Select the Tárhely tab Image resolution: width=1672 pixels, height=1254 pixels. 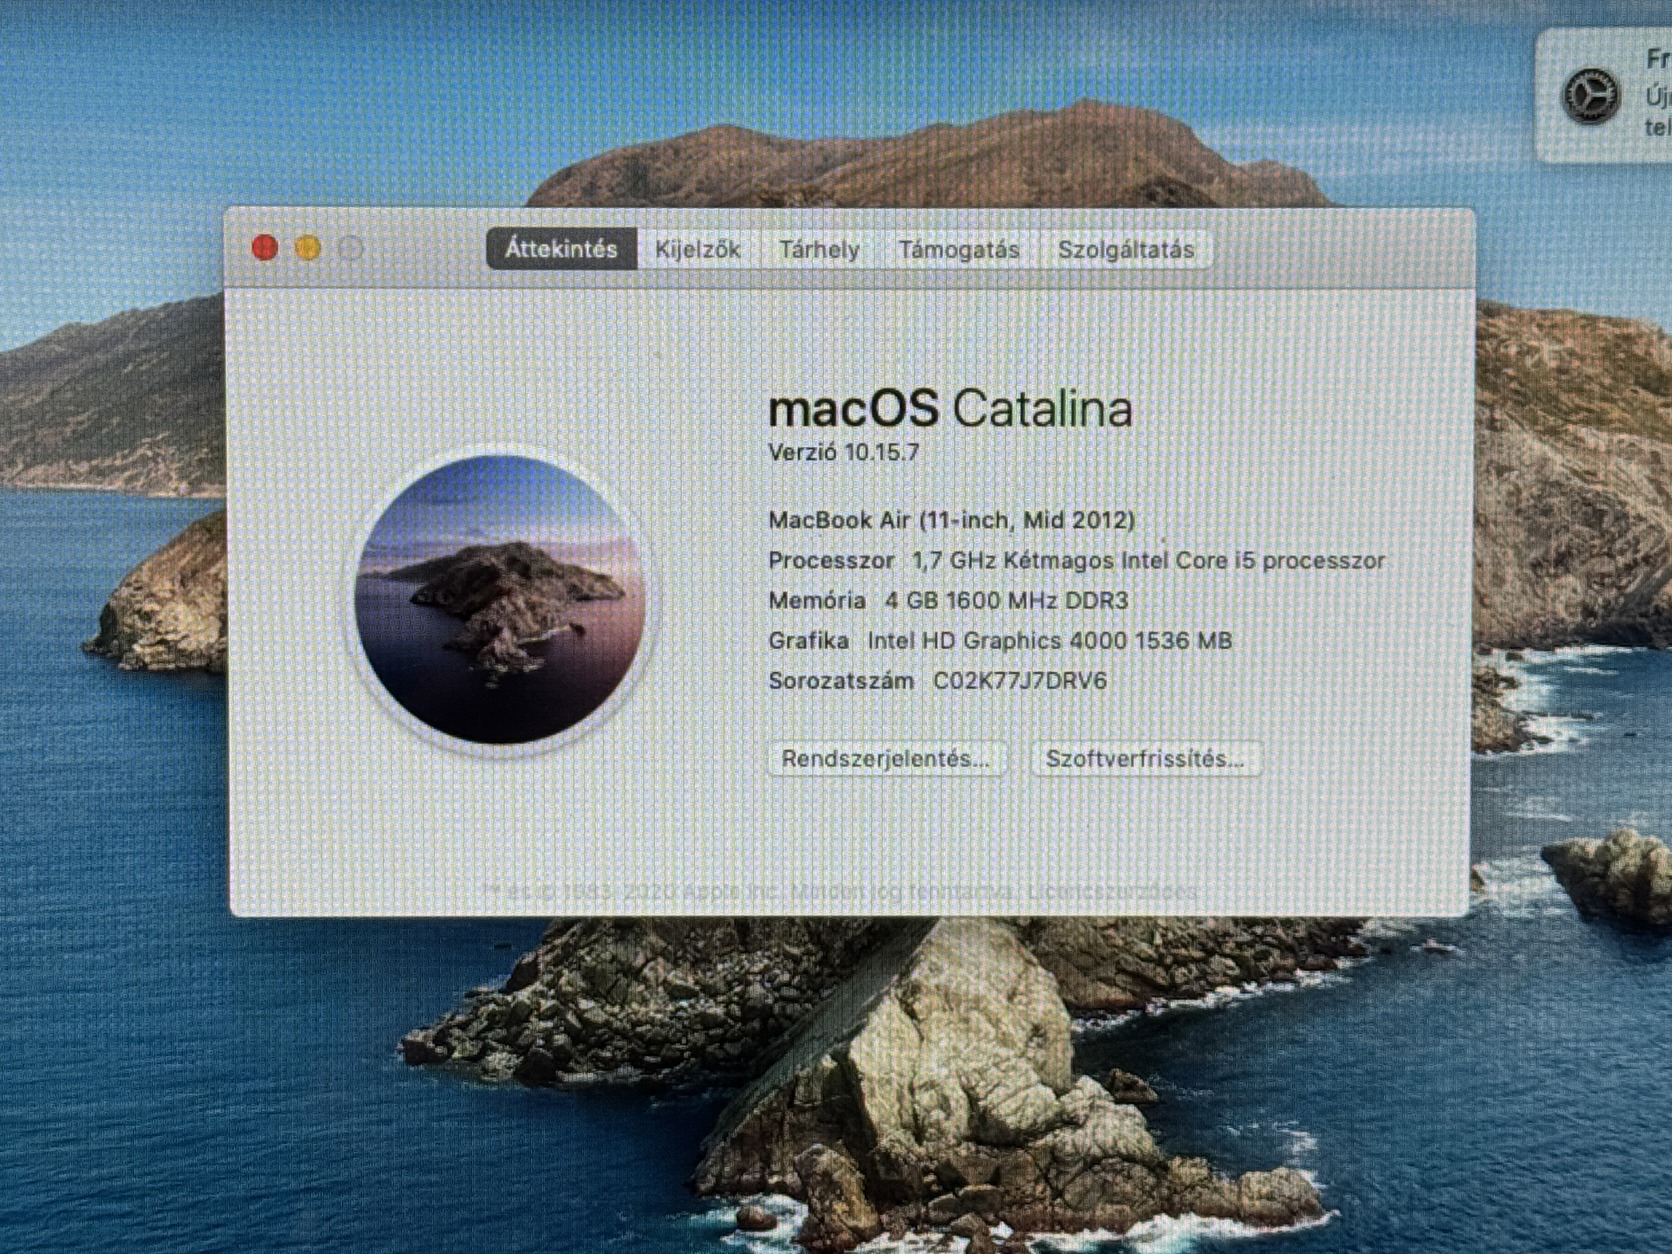819,249
